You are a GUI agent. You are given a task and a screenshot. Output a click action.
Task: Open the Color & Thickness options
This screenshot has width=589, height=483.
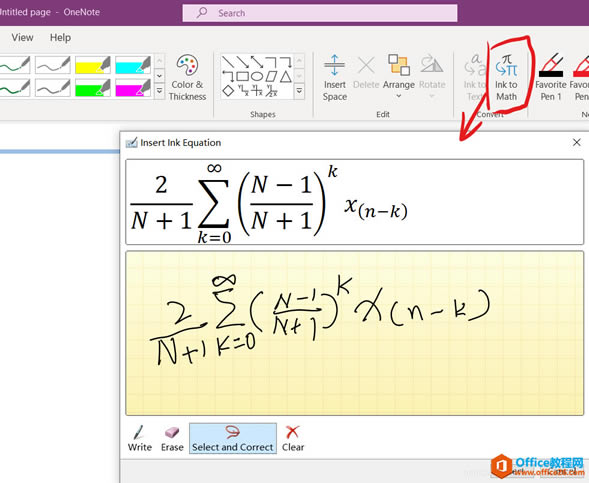[187, 78]
